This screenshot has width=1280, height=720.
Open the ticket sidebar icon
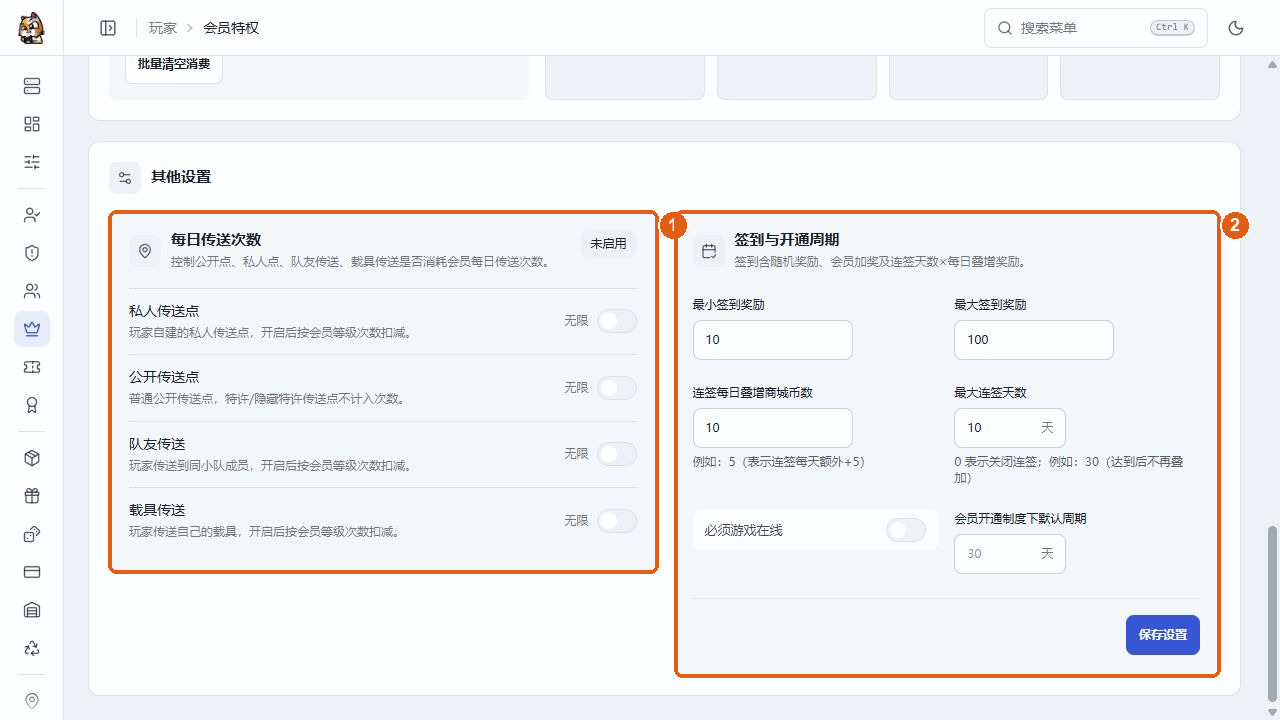point(32,367)
